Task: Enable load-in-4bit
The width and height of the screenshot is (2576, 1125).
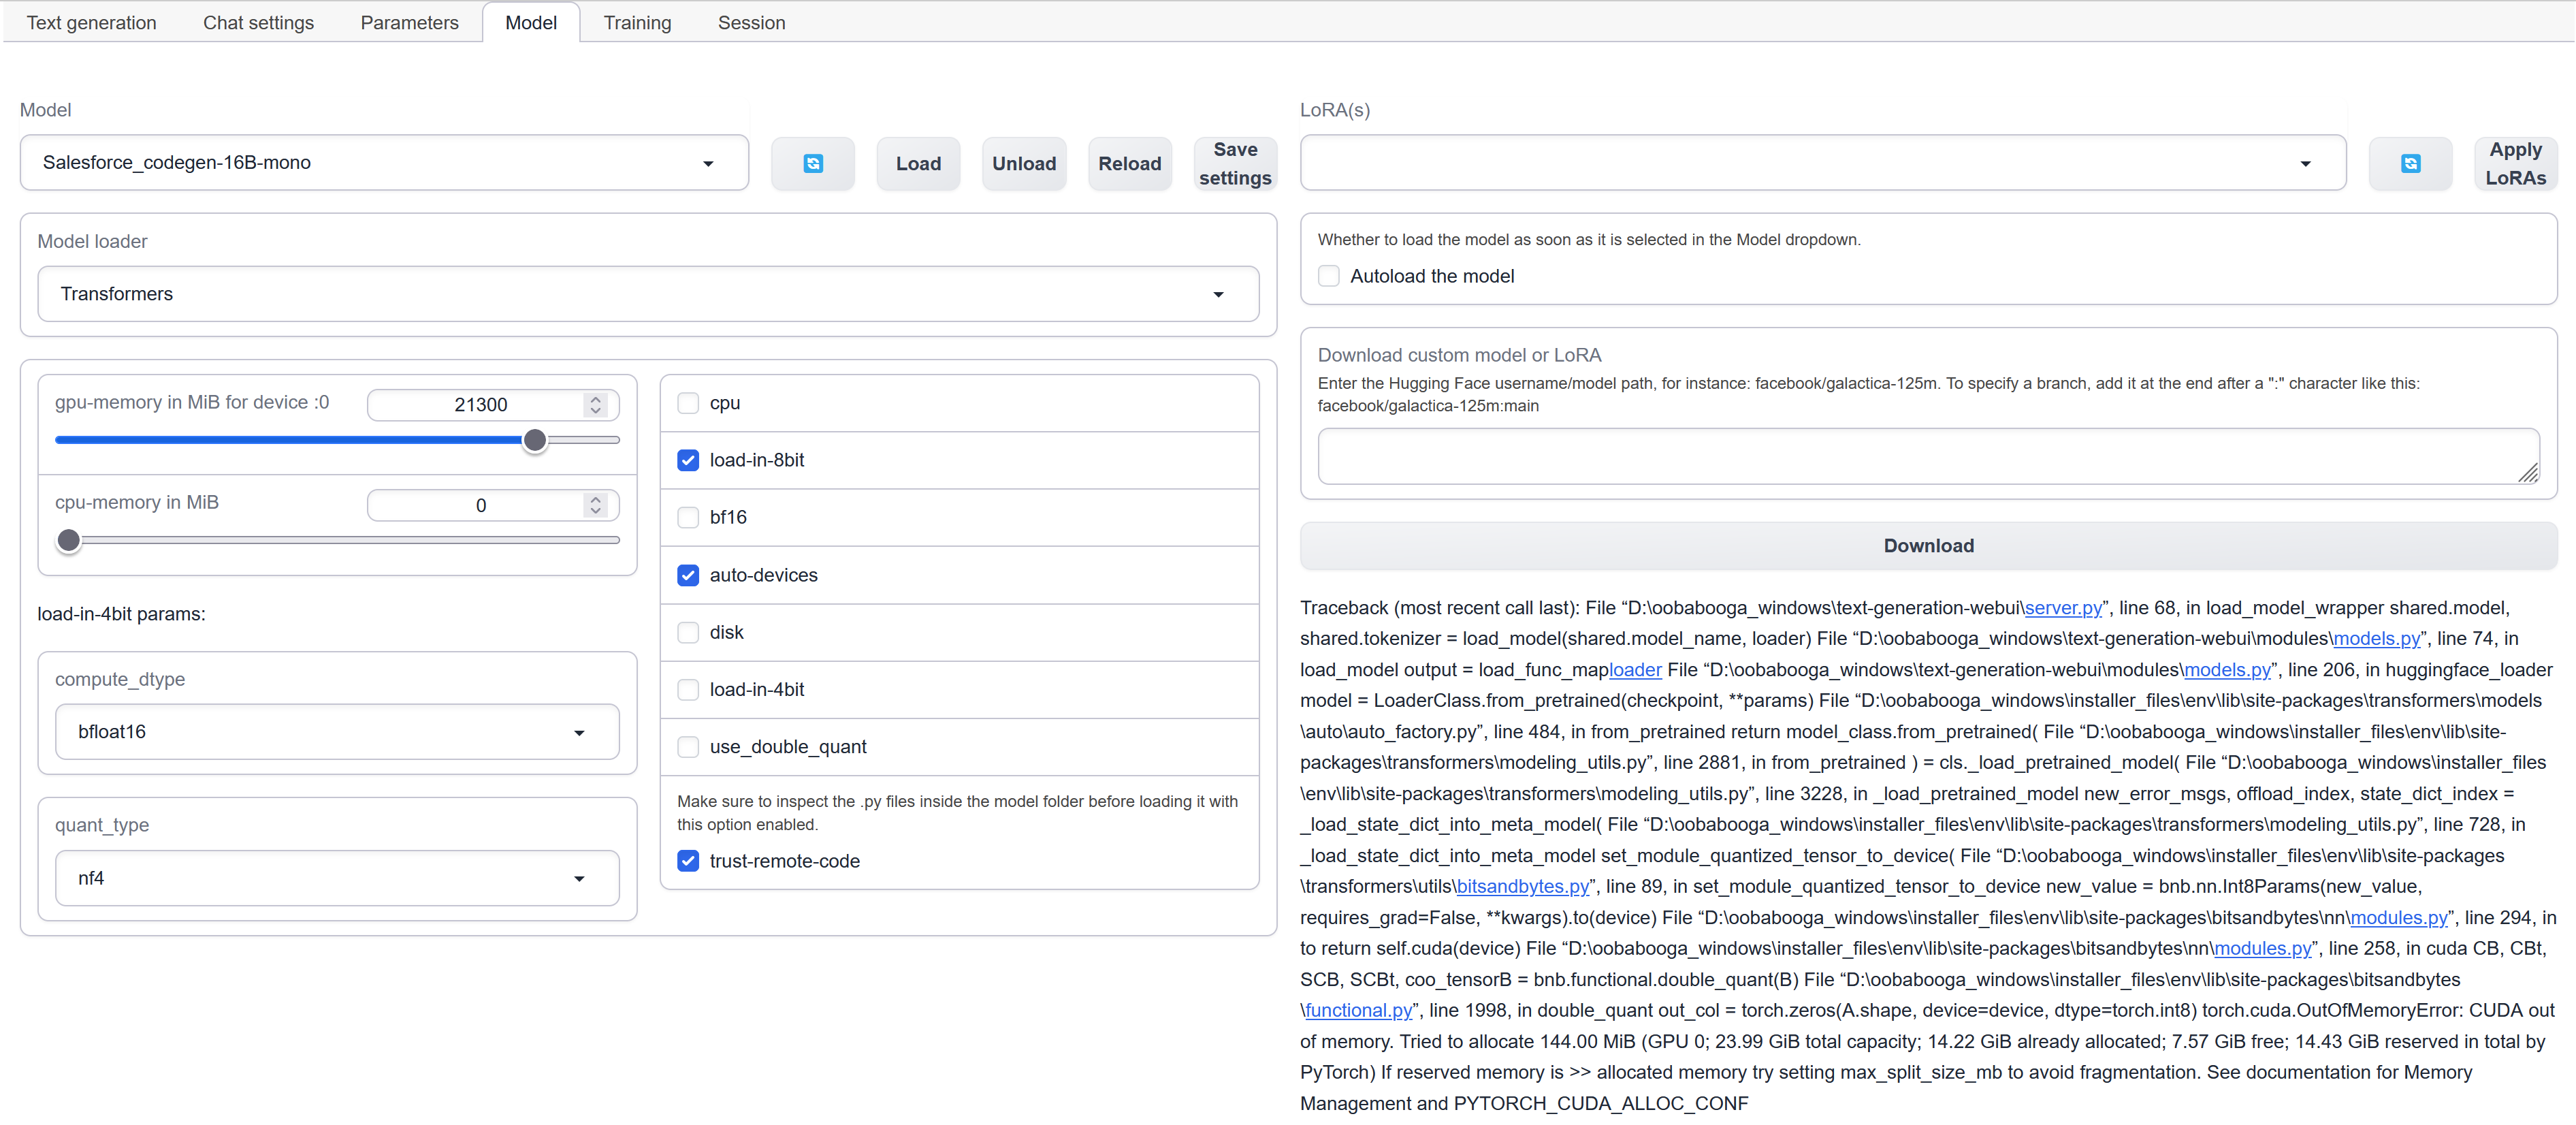Action: [x=688, y=689]
